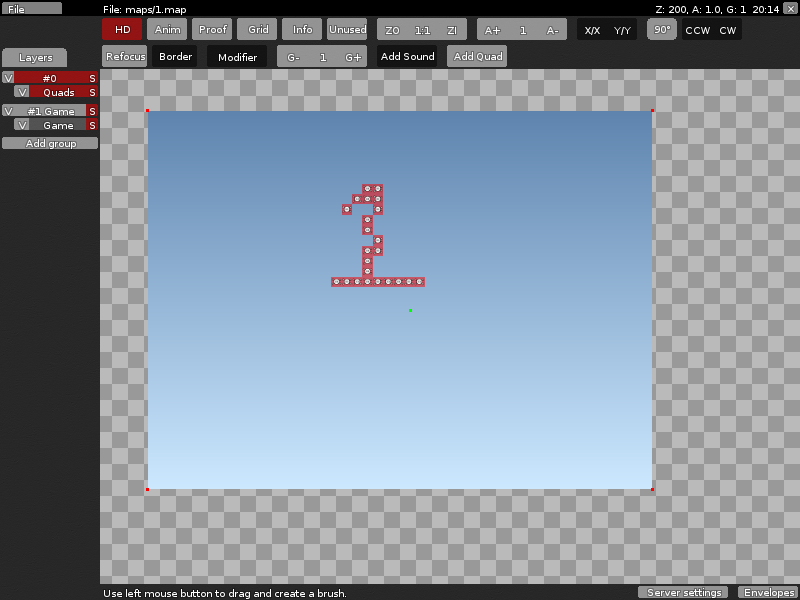Select the #1 Game group
The width and height of the screenshot is (800, 600).
pos(50,111)
